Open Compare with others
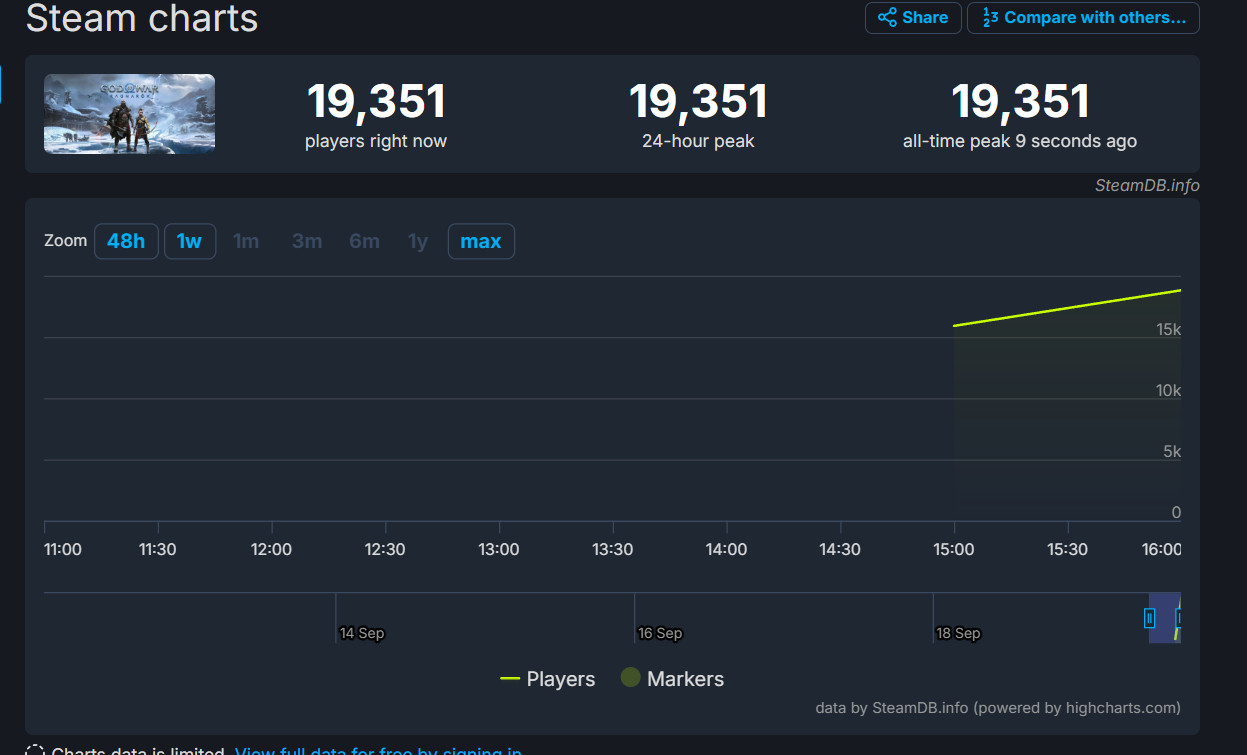 [x=1083, y=18]
